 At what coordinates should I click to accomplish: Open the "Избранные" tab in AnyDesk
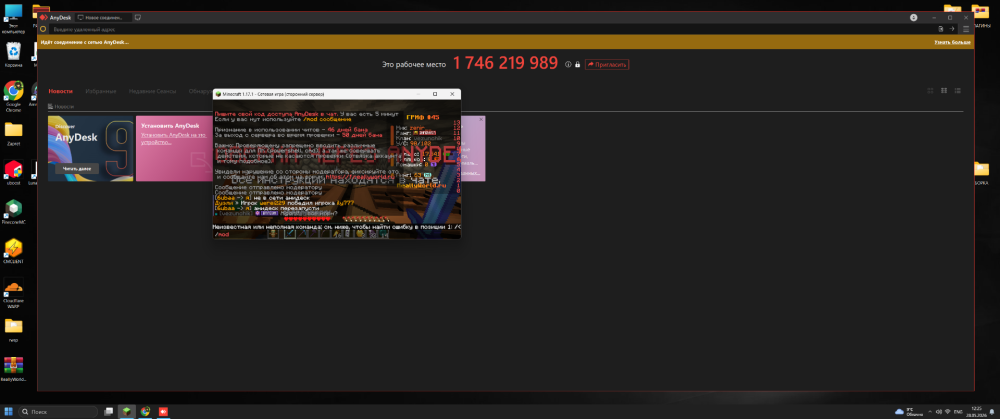tap(101, 91)
